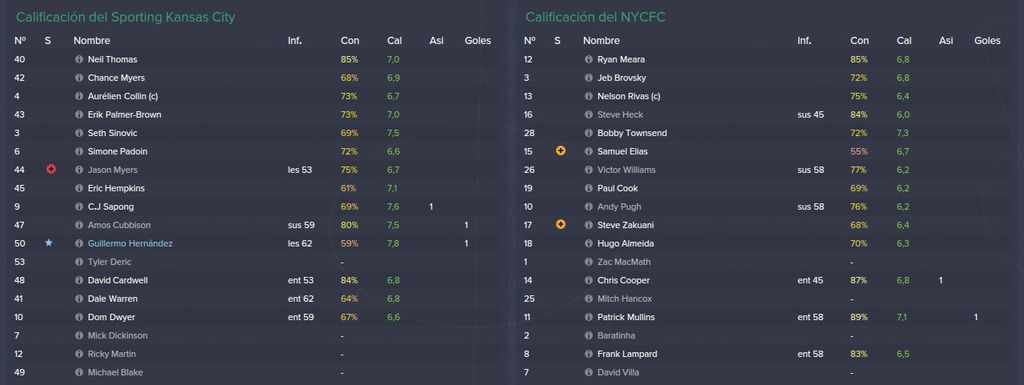Image resolution: width=1024 pixels, height=385 pixels.
Task: Sort Kansas City players by Nombre header
Action: click(92, 40)
